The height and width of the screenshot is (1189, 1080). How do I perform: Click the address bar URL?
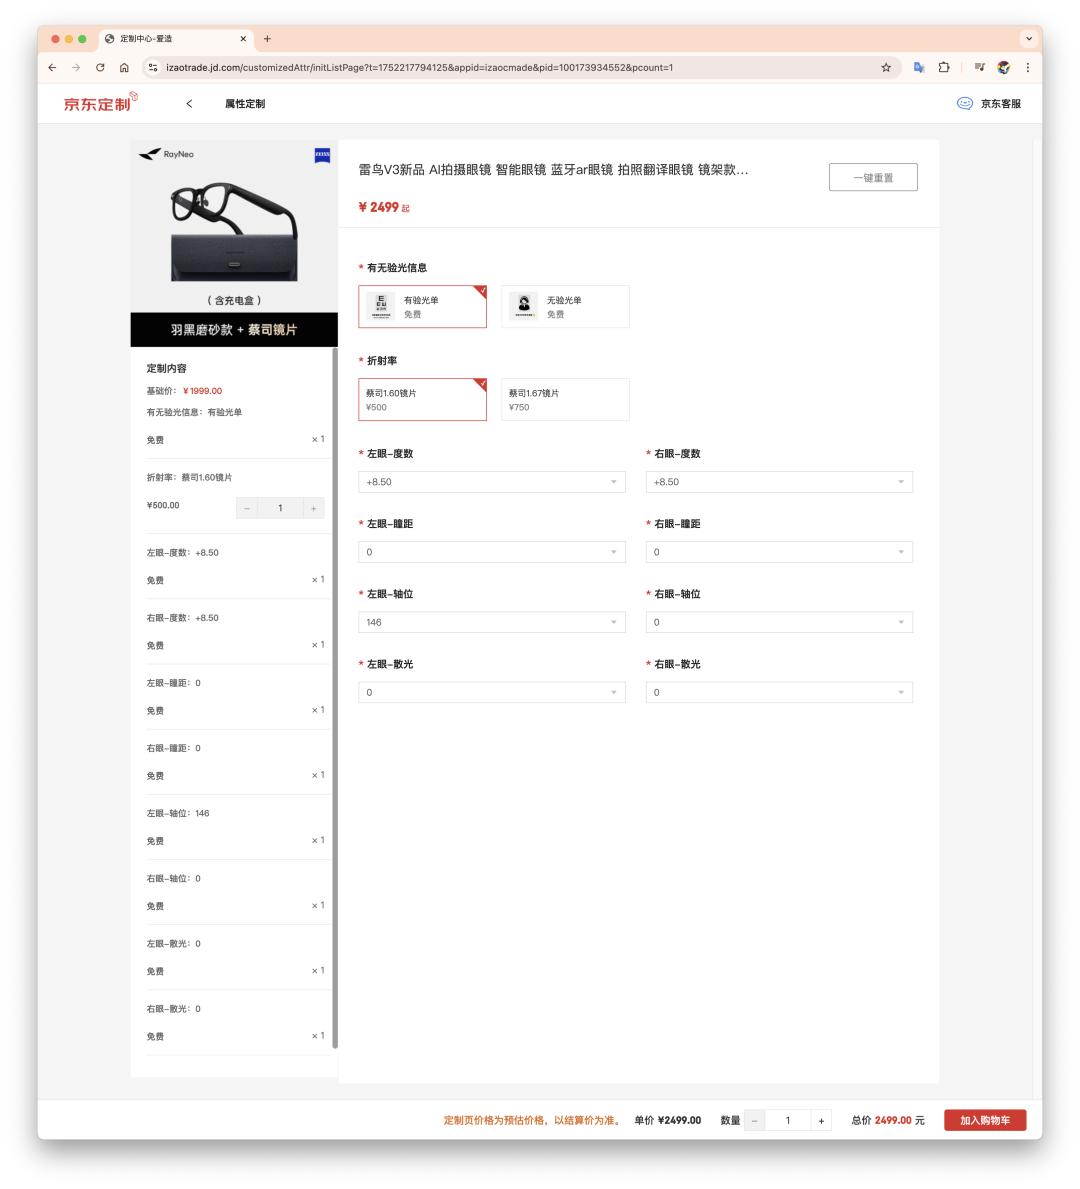419,67
